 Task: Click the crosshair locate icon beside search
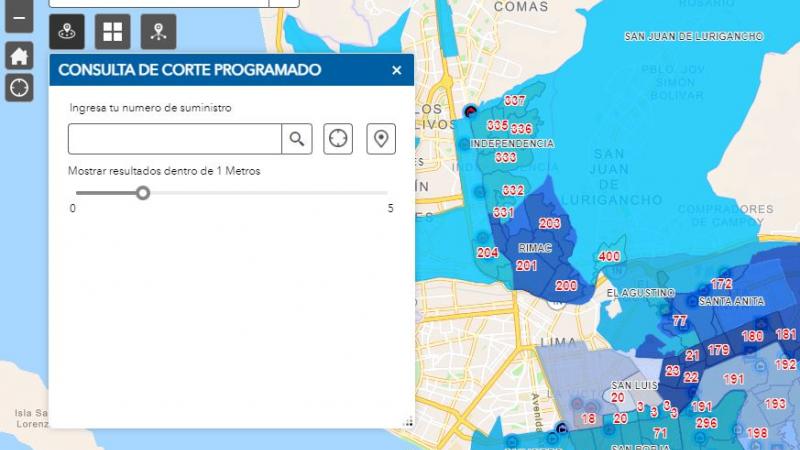point(338,139)
